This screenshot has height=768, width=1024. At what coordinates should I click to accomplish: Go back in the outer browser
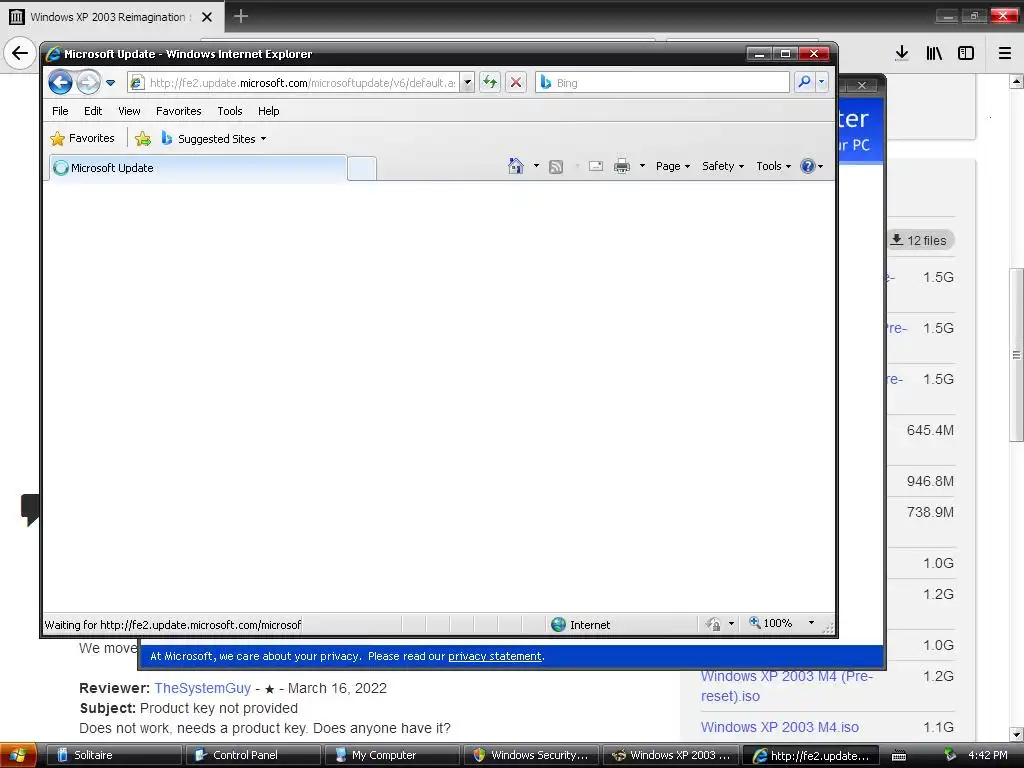click(x=20, y=53)
